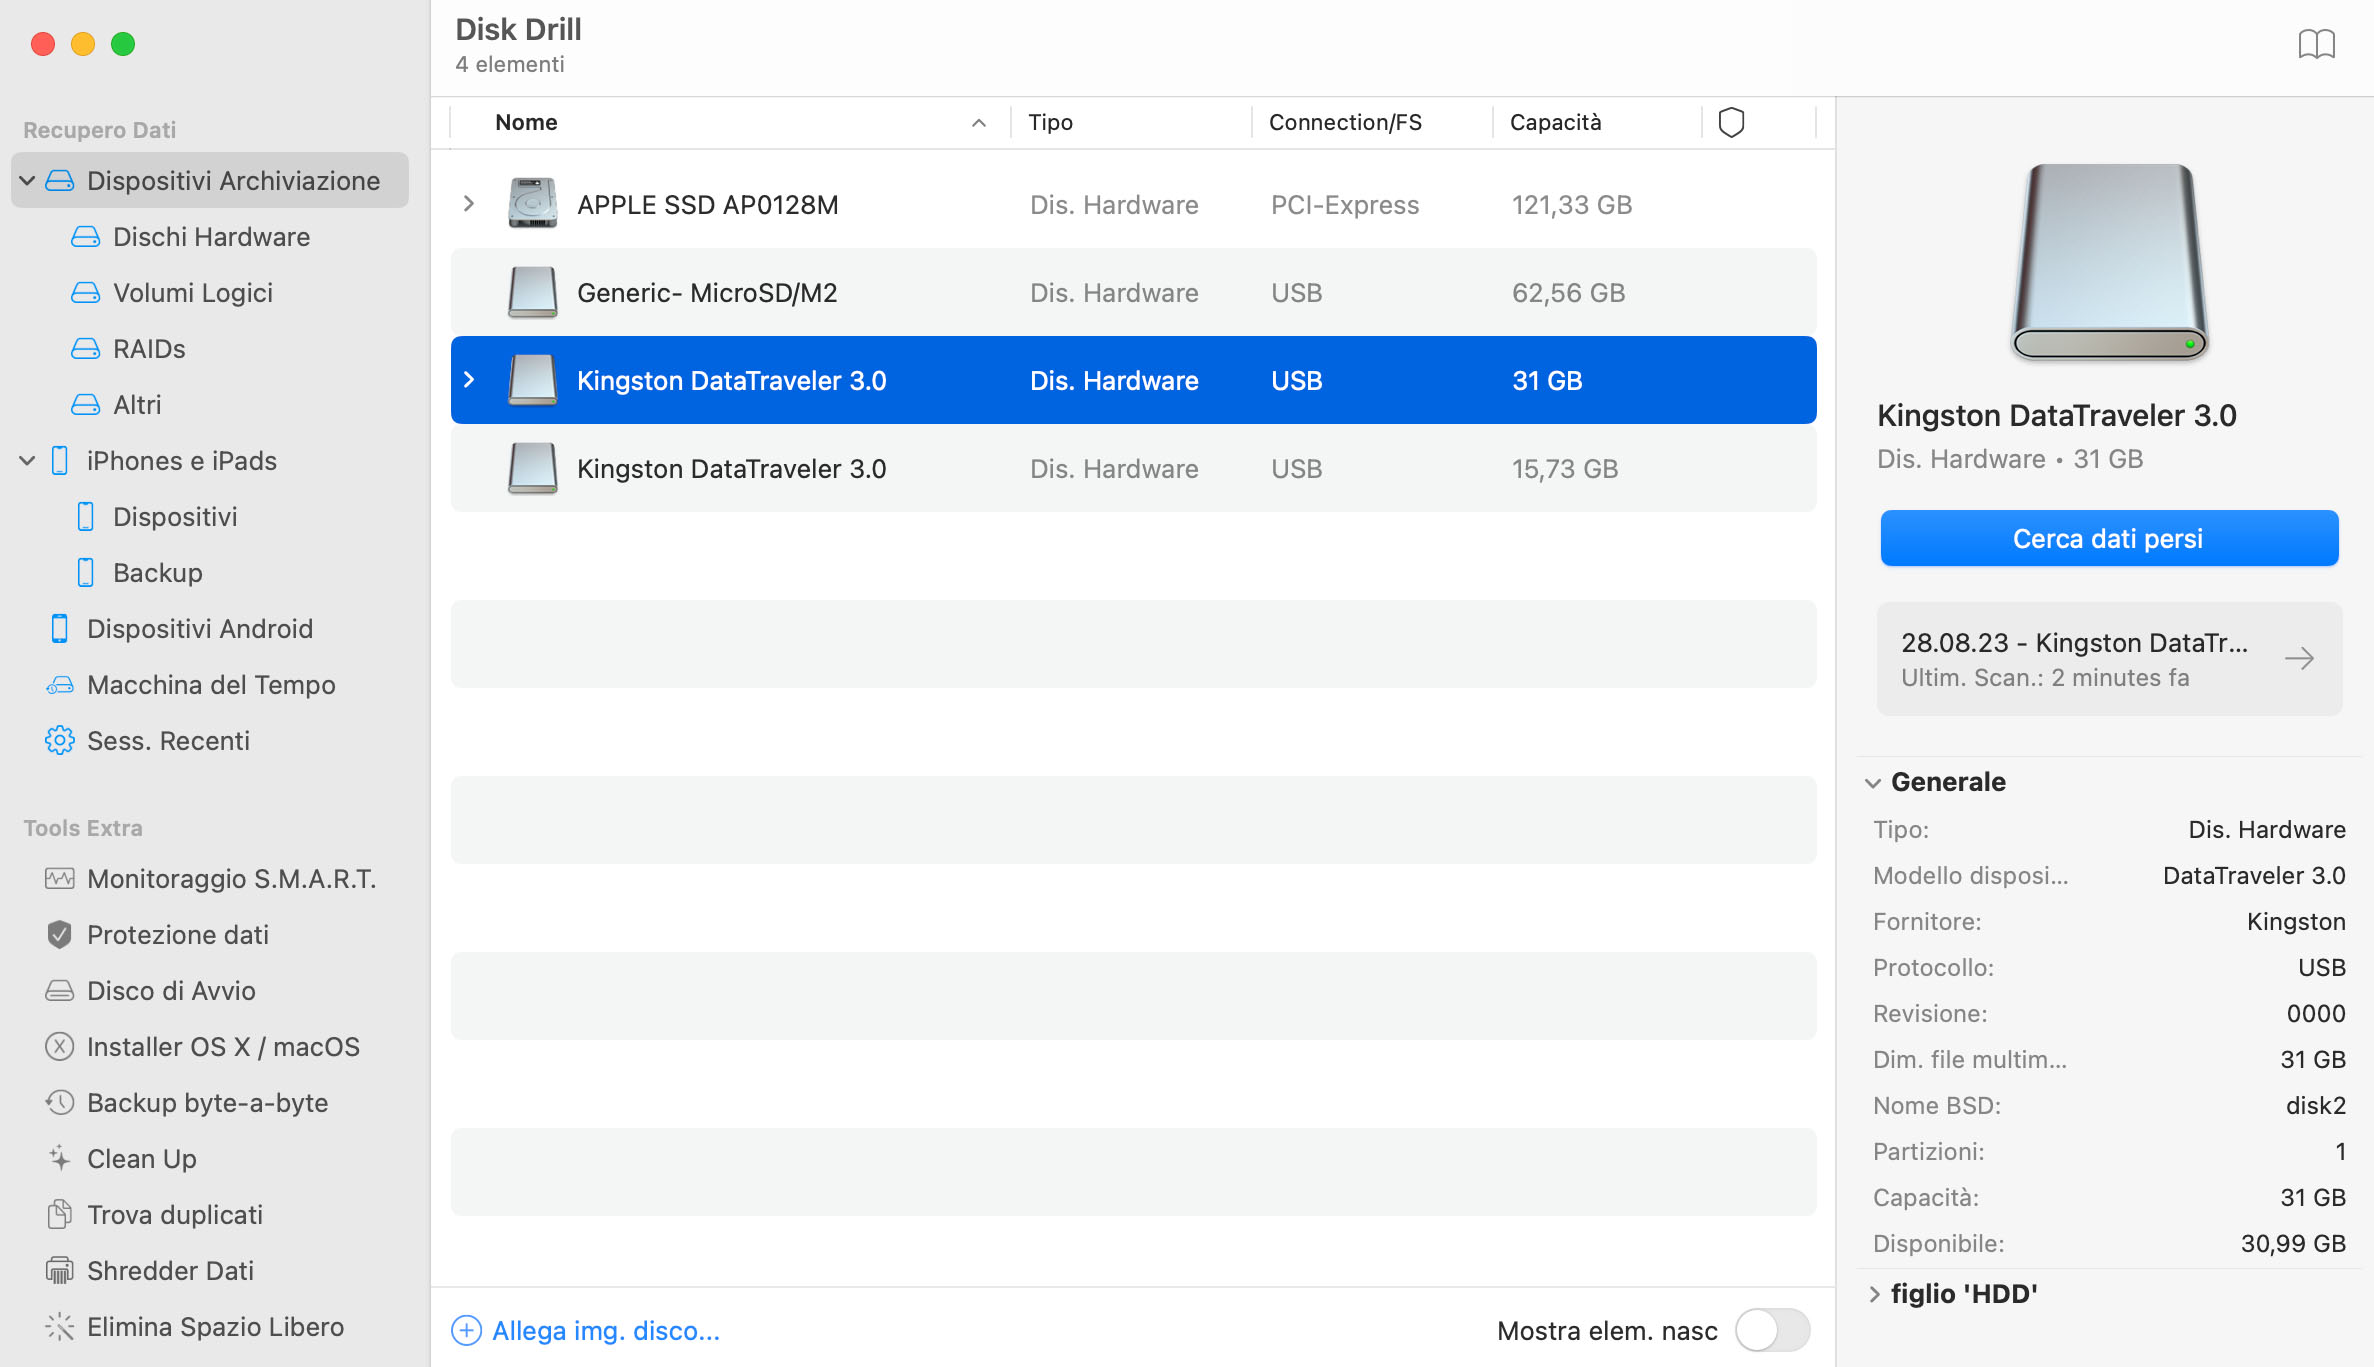Viewport: 2374px width, 1367px height.
Task: Select the Backup byte-a-byte icon
Action: (x=57, y=1101)
